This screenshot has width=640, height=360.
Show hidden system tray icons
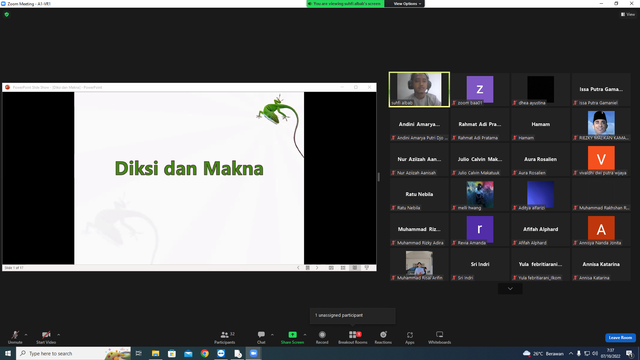[x=571, y=353]
